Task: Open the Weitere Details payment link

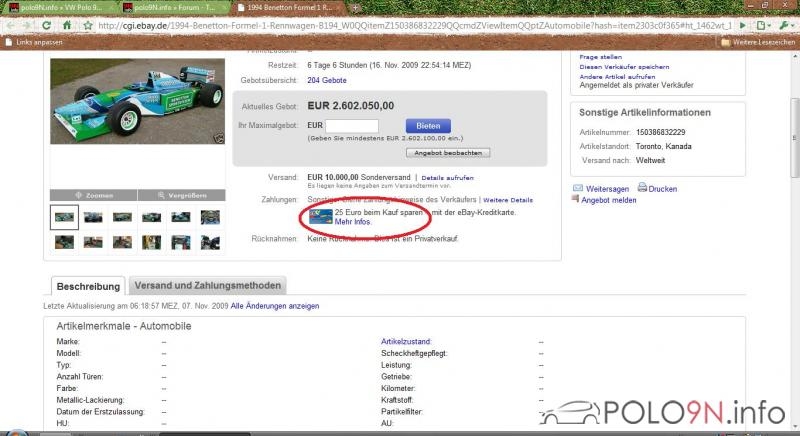Action: point(508,200)
